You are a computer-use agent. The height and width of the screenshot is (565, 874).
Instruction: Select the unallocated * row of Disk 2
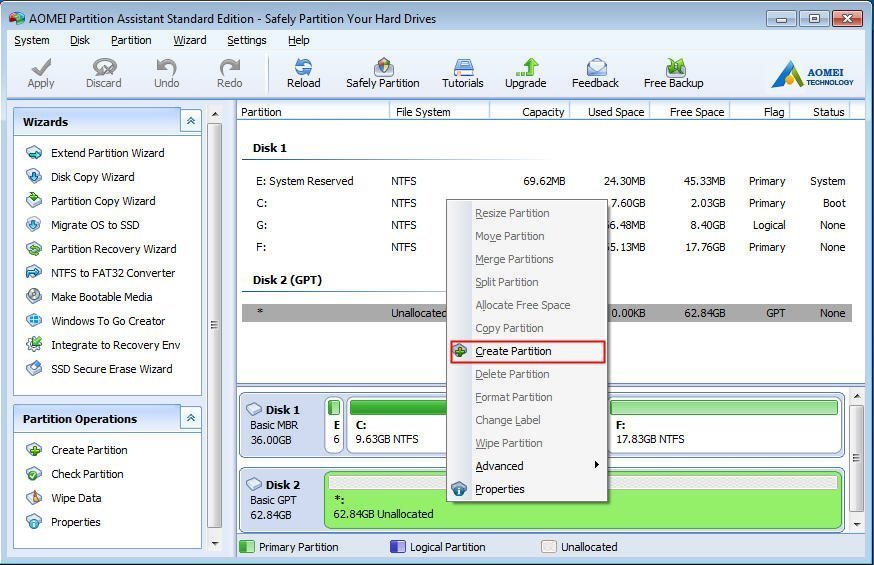(547, 313)
